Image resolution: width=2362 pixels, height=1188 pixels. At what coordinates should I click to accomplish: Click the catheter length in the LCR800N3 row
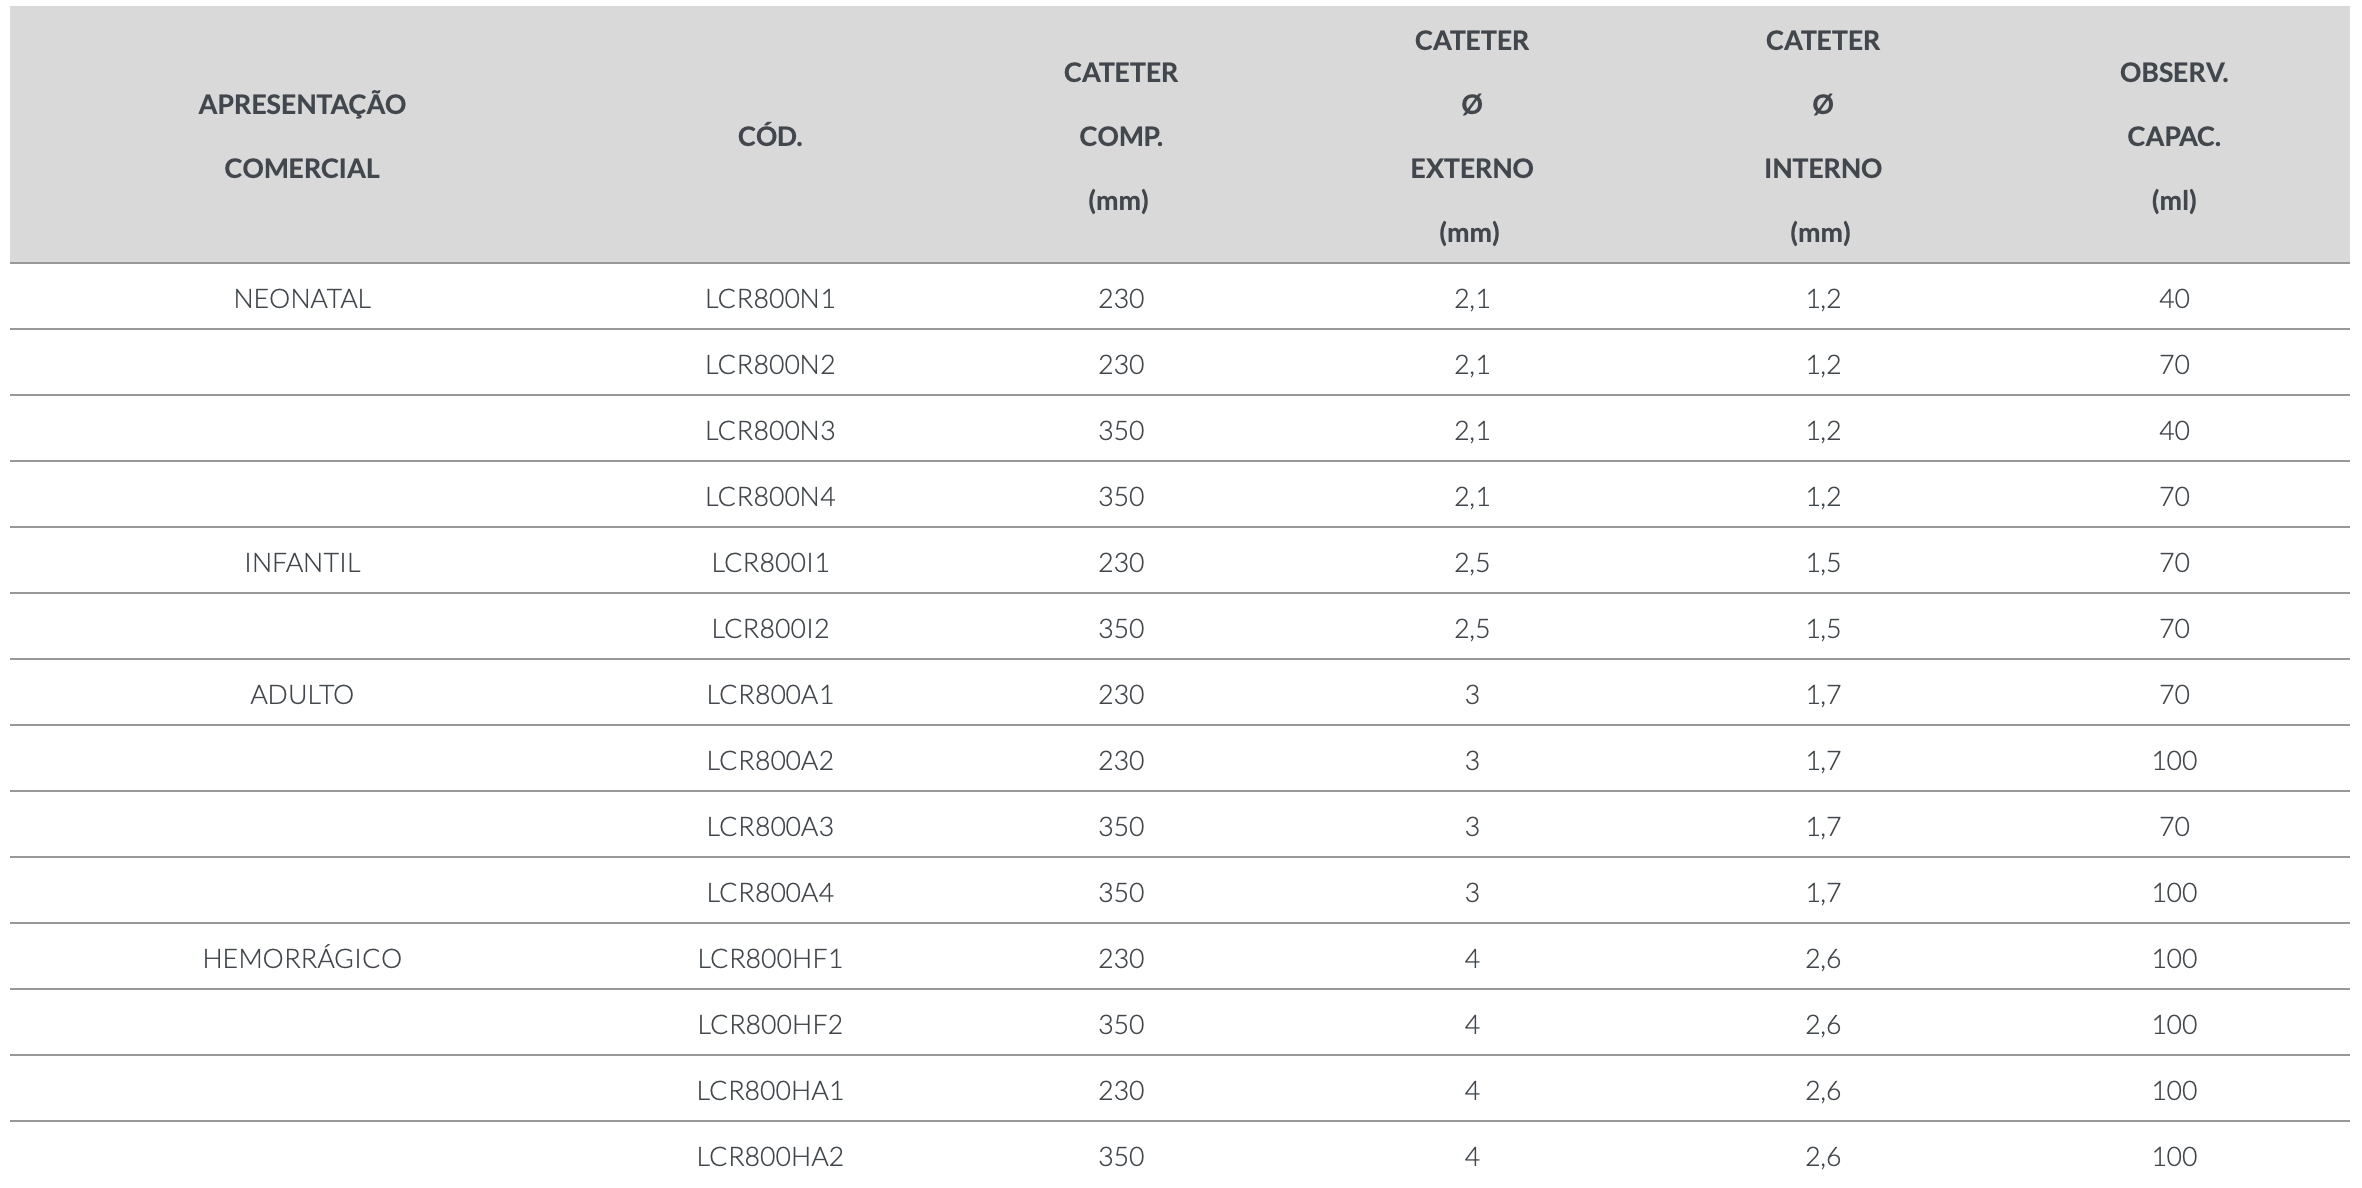(x=1120, y=430)
